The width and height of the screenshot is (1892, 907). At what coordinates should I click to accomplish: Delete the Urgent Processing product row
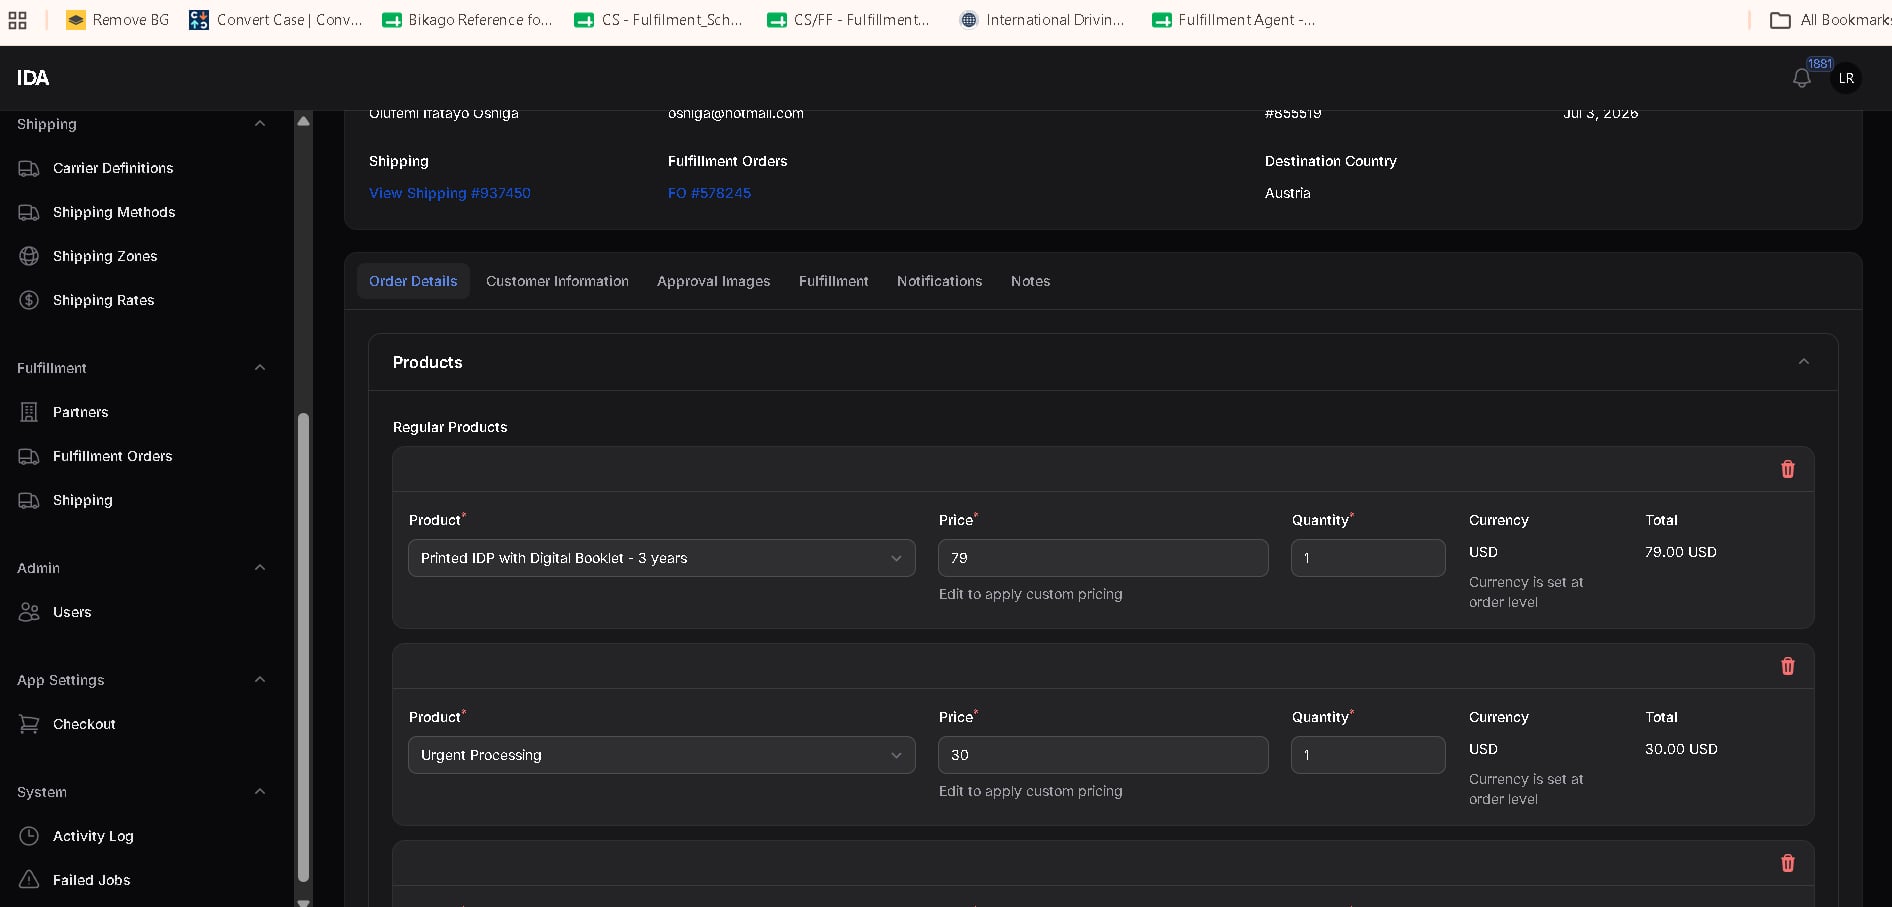(x=1788, y=666)
